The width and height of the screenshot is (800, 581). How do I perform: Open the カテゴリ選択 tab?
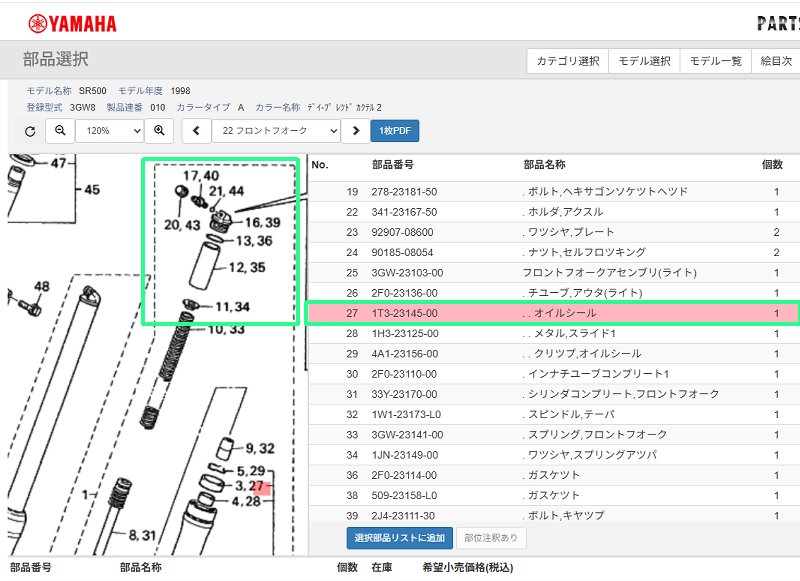567,61
